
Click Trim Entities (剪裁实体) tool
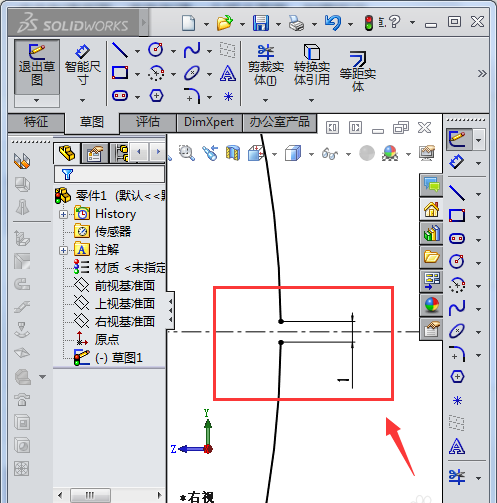point(266,65)
